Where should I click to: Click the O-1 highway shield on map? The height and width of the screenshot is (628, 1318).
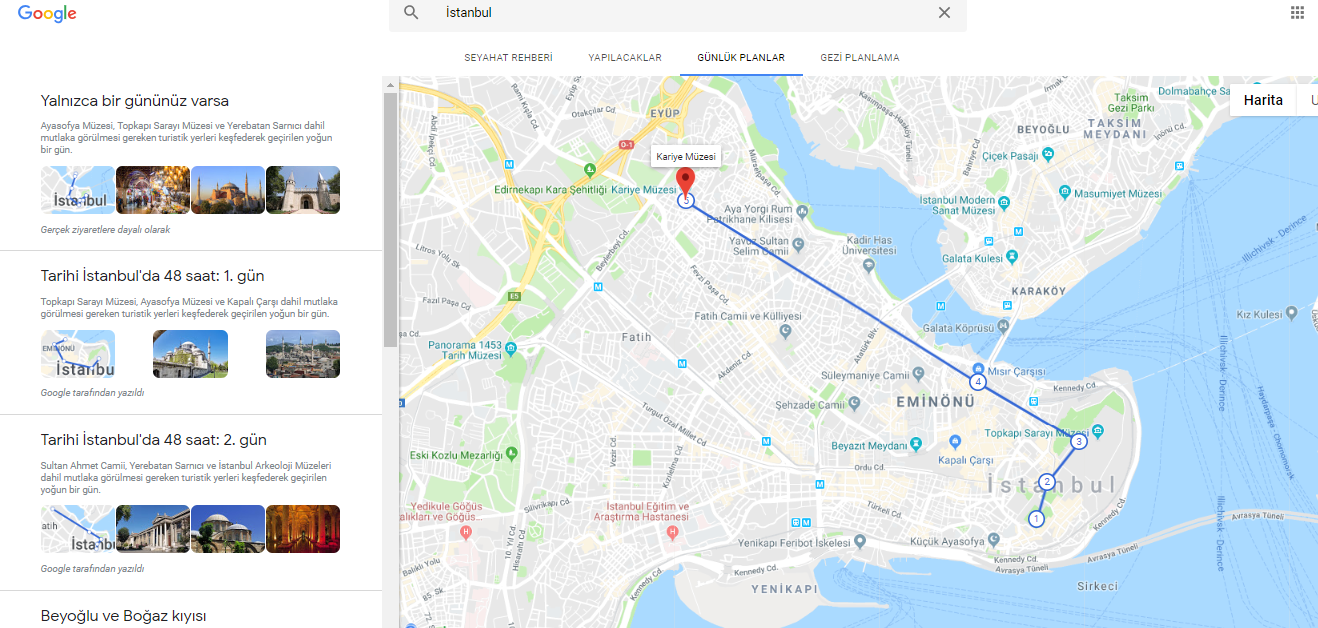coord(627,145)
